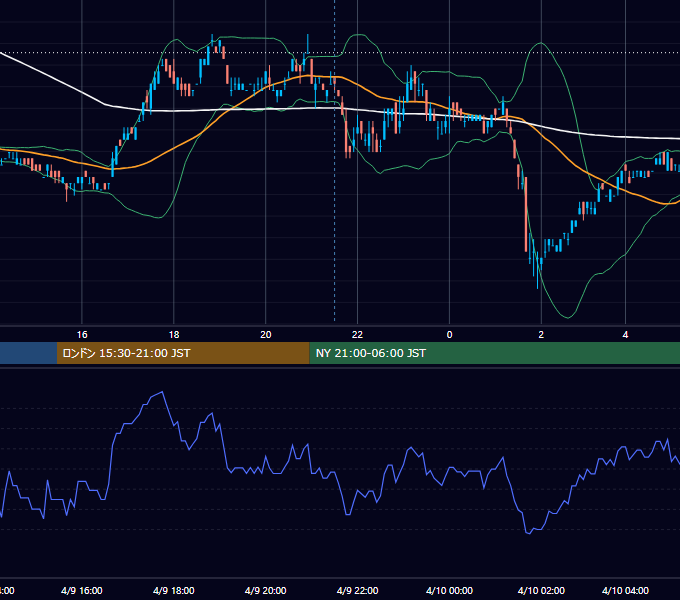This screenshot has height=600, width=680.
Task: Click the 2 hour label on price chart
Action: [541, 334]
